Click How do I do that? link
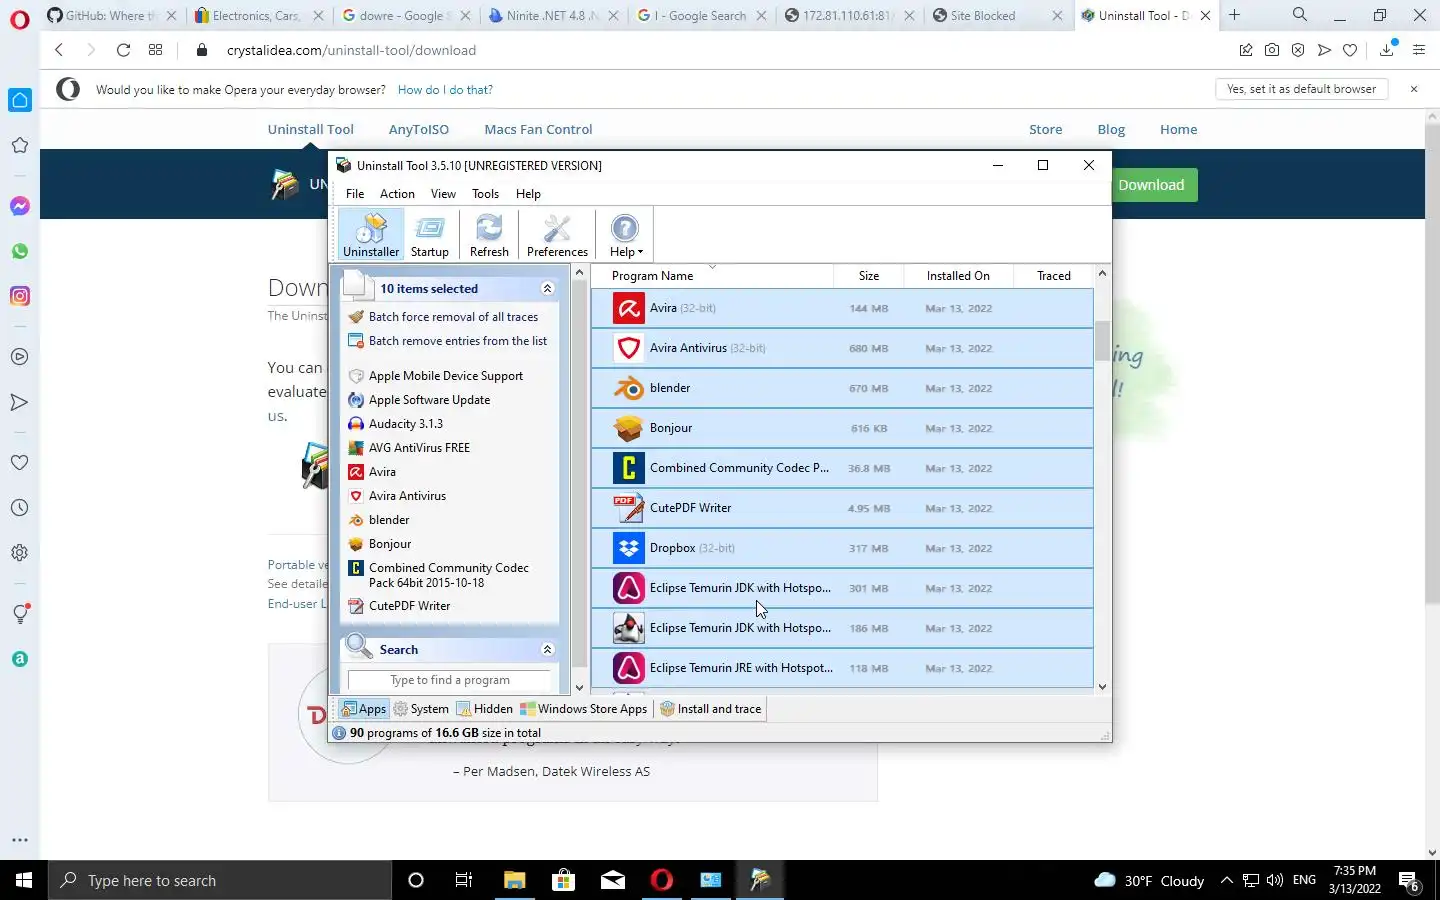The height and width of the screenshot is (900, 1440). pos(445,89)
